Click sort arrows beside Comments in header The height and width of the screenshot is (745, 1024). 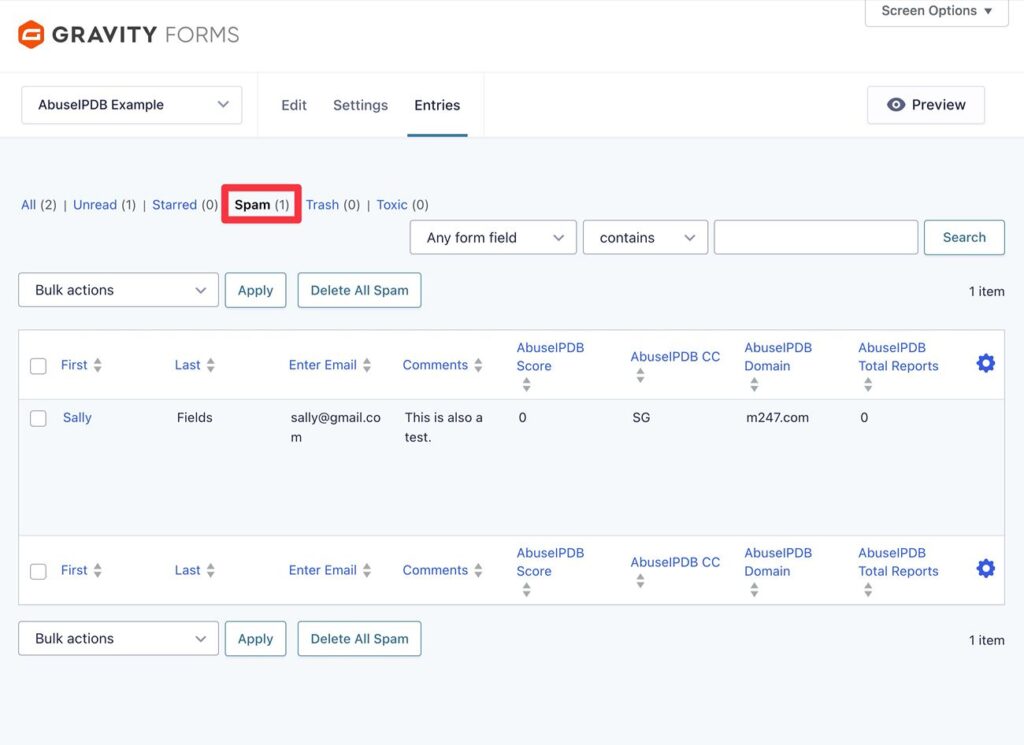pos(478,365)
